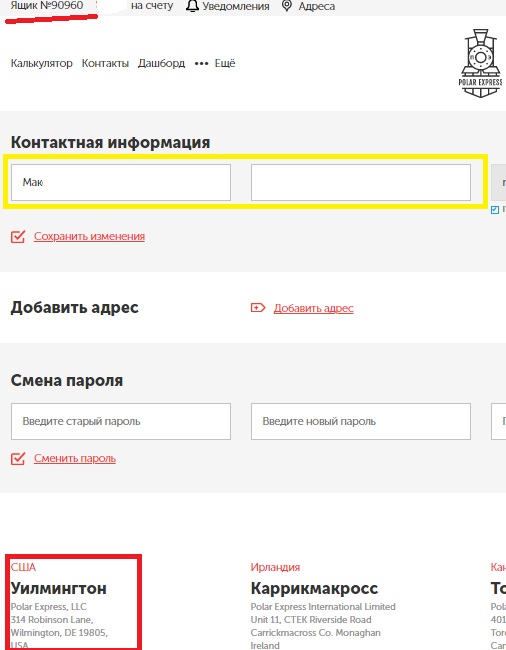The image size is (506, 650).
Task: Open the Polar Express locomotive logo
Action: tap(481, 63)
